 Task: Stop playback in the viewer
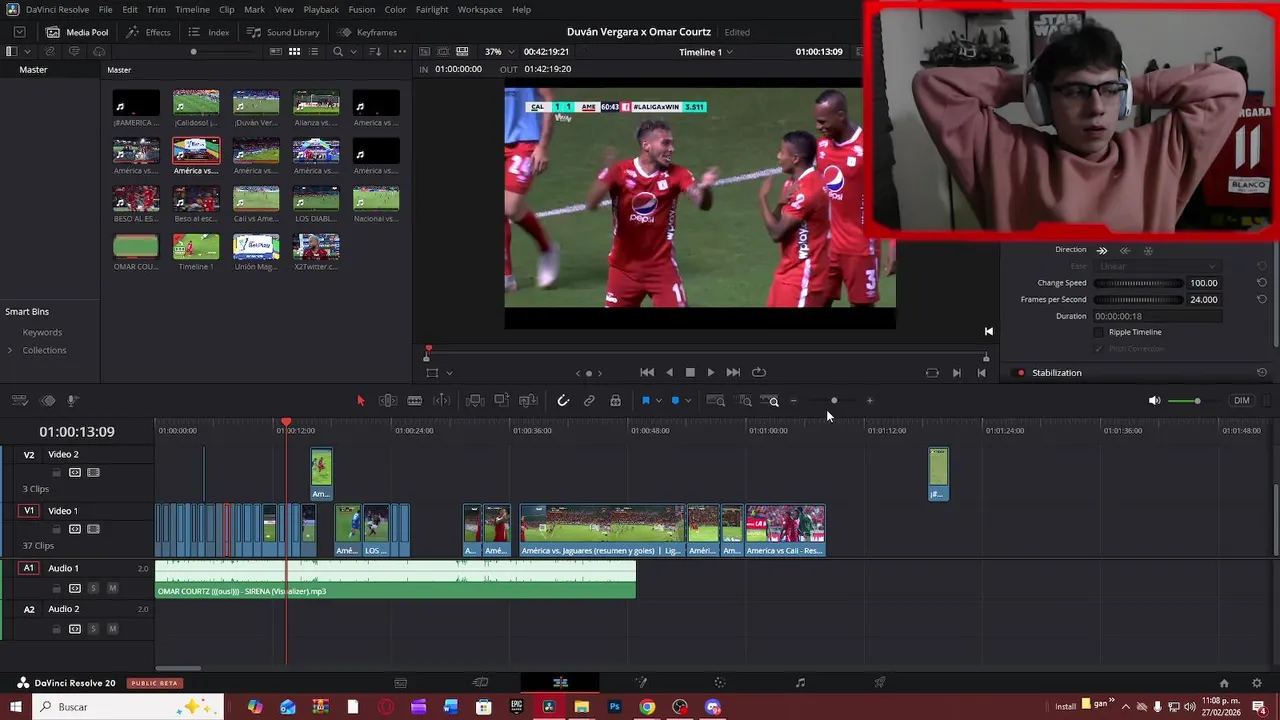click(690, 373)
